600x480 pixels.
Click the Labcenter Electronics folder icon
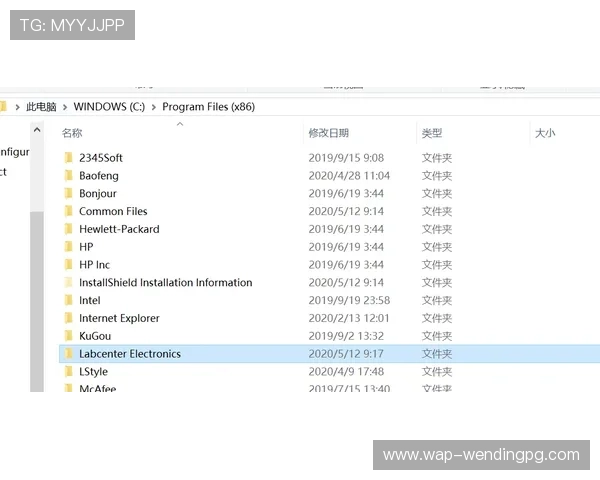click(68, 354)
